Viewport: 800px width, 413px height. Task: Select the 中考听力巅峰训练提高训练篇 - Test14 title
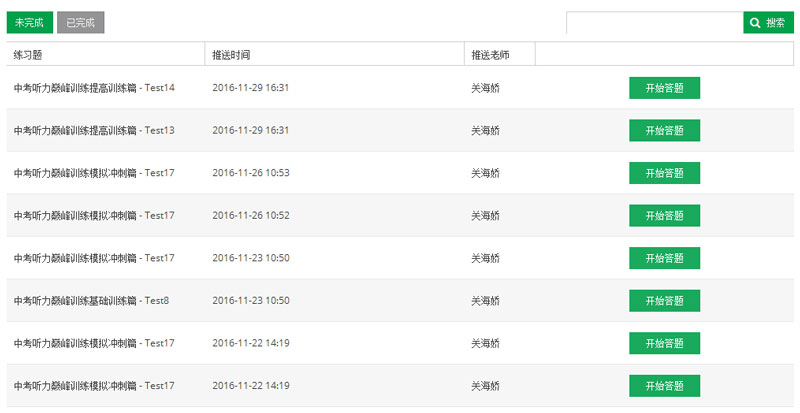click(94, 88)
